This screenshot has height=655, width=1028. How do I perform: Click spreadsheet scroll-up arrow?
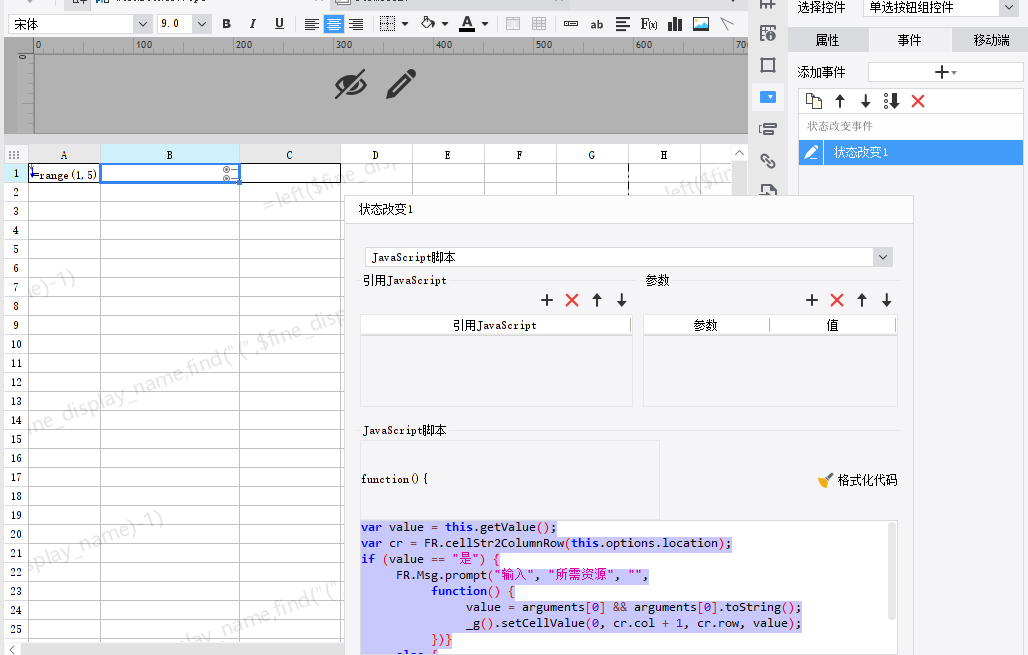[x=740, y=153]
